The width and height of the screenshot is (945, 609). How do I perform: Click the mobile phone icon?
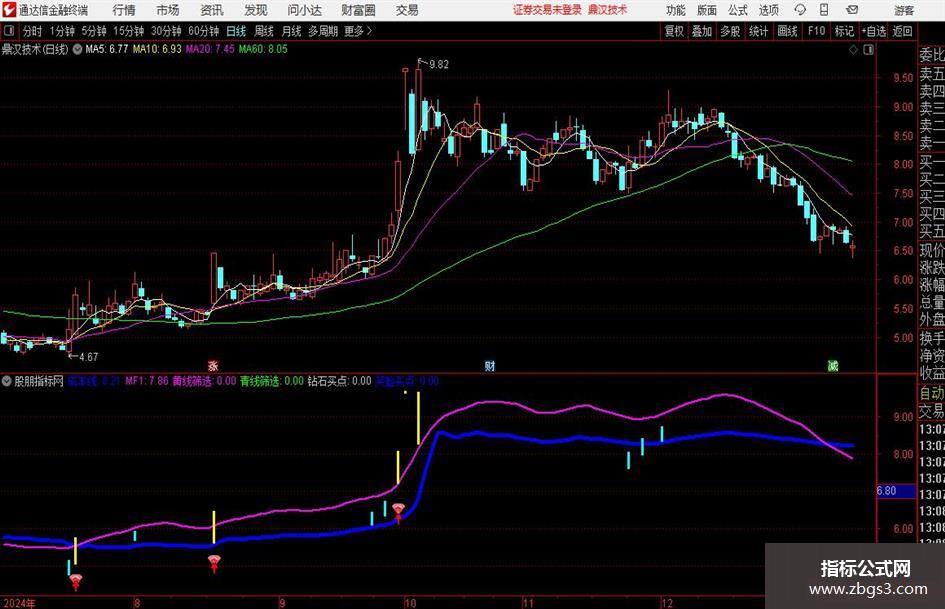pyautogui.click(x=824, y=10)
